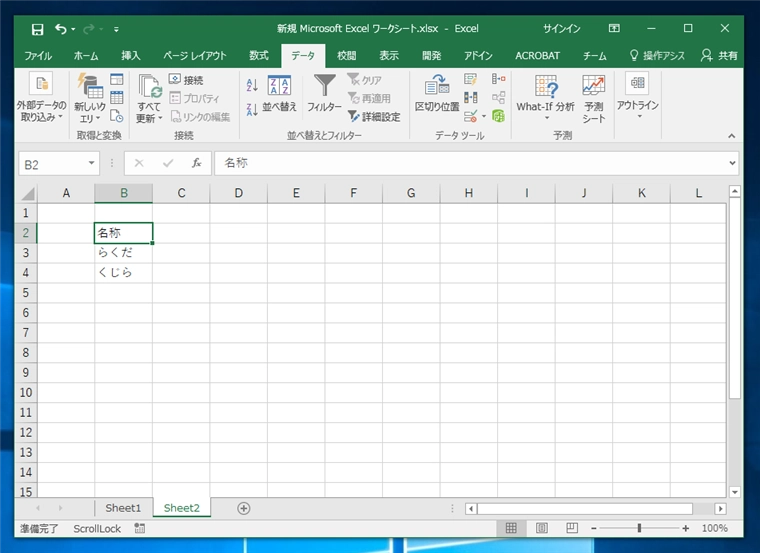The image size is (760, 553).
Task: Click the プロパティ button
Action: [194, 98]
